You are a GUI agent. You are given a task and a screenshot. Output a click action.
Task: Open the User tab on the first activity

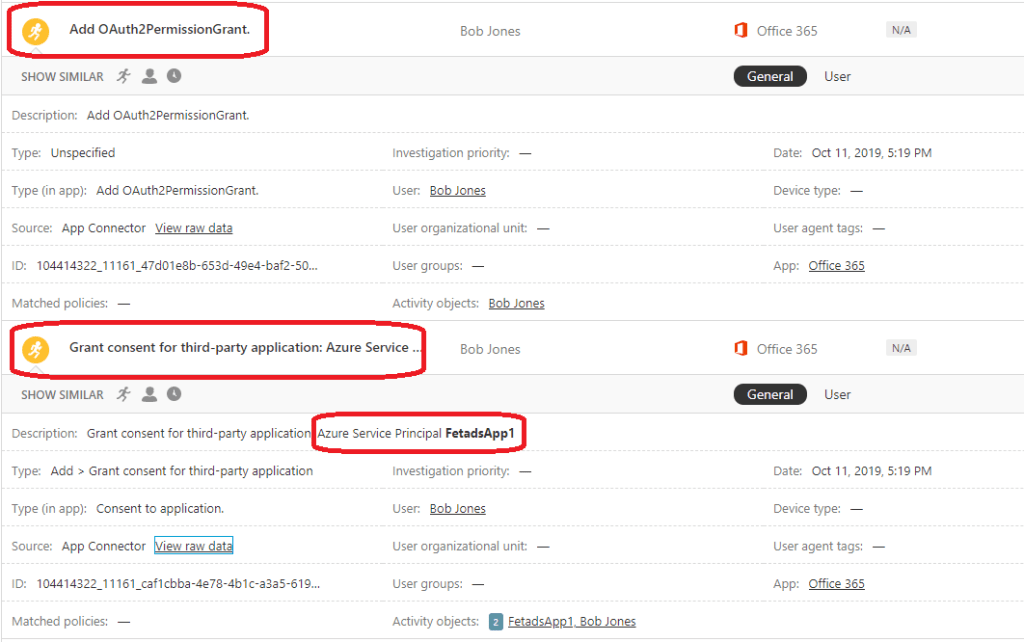[x=837, y=76]
